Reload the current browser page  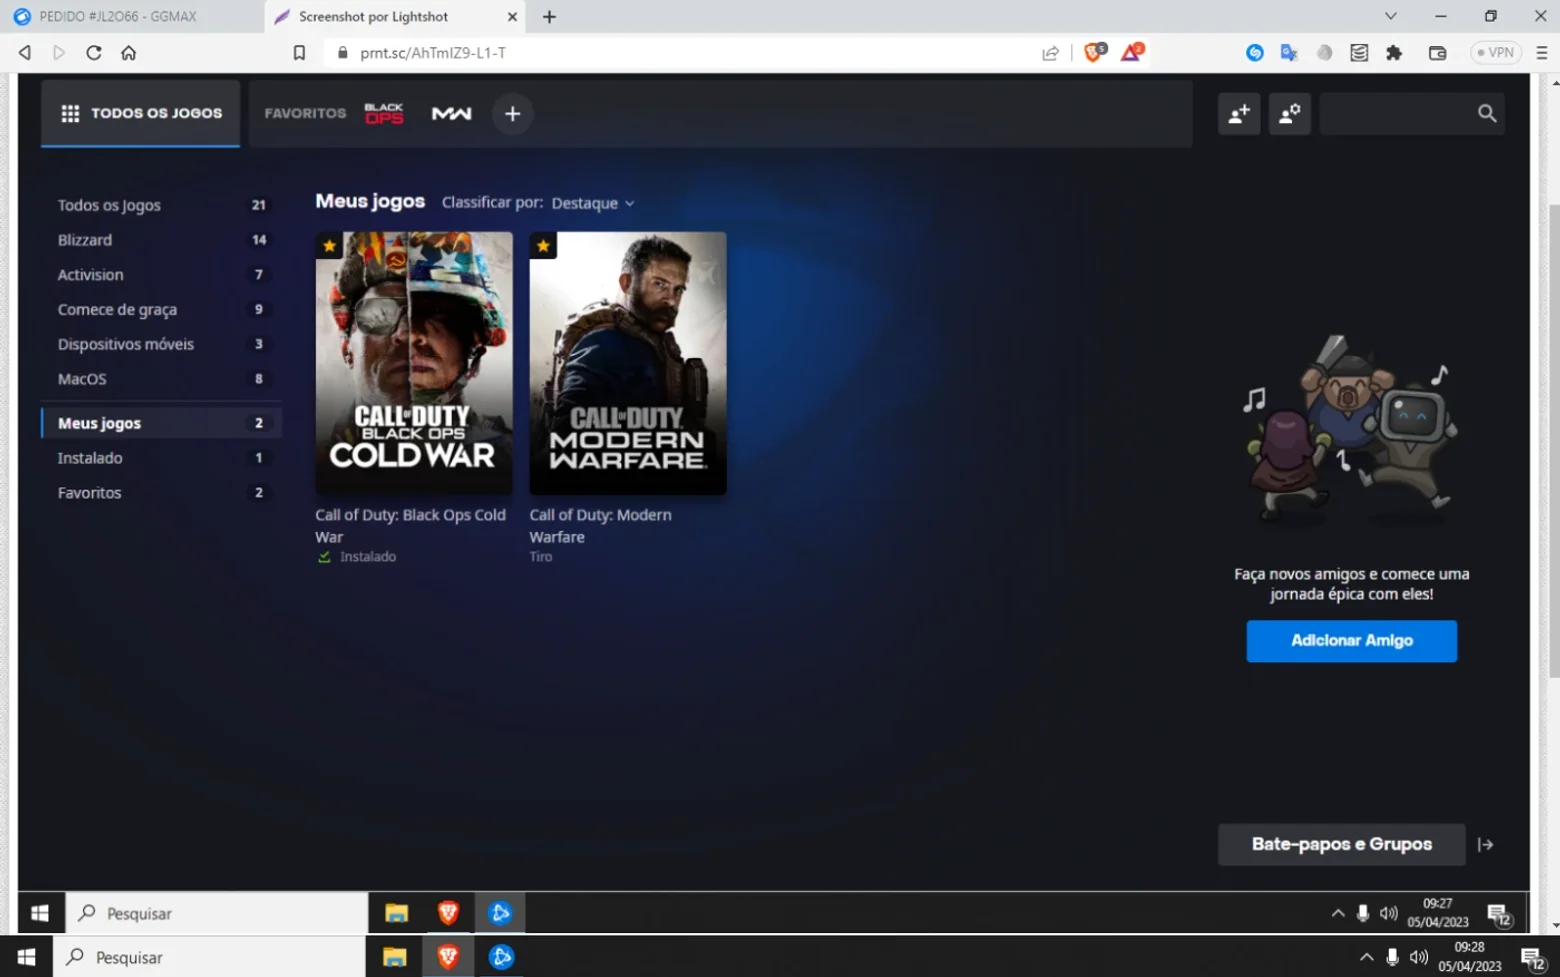click(x=94, y=53)
